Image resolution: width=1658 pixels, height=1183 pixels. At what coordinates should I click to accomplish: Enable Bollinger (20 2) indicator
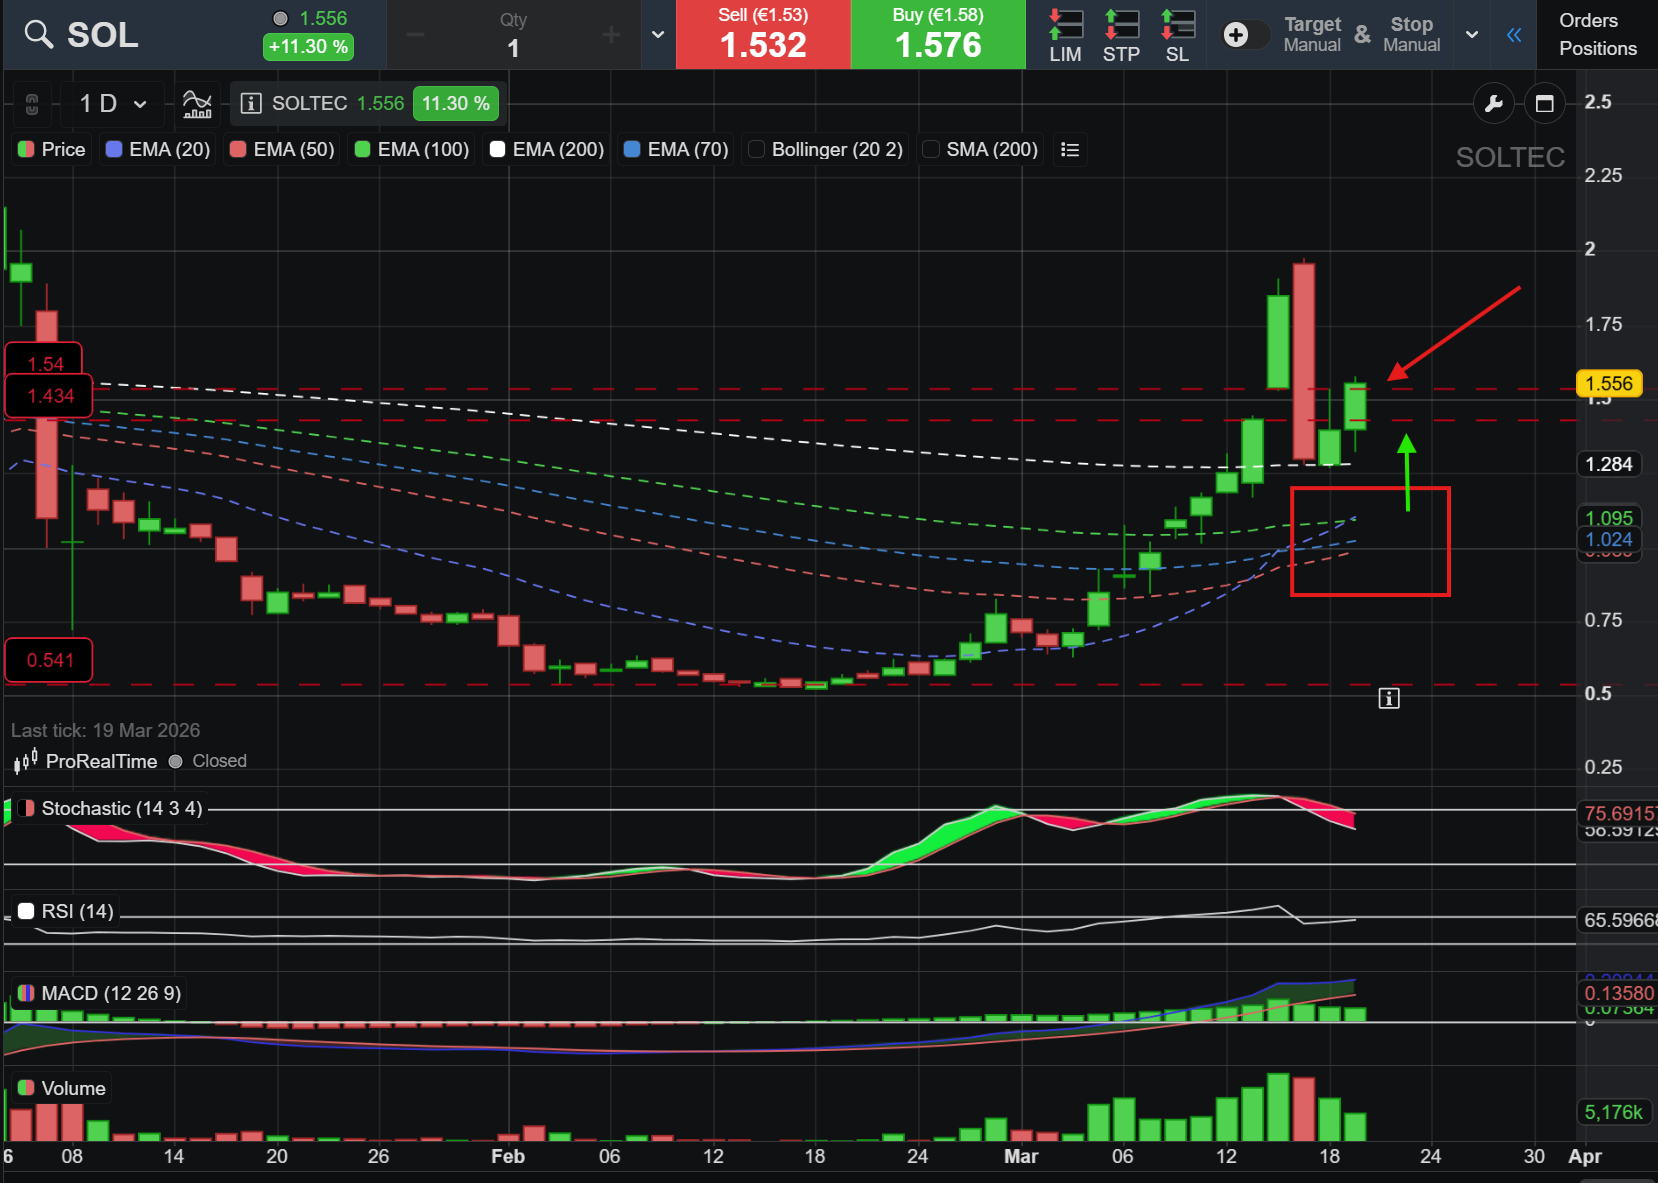point(826,149)
